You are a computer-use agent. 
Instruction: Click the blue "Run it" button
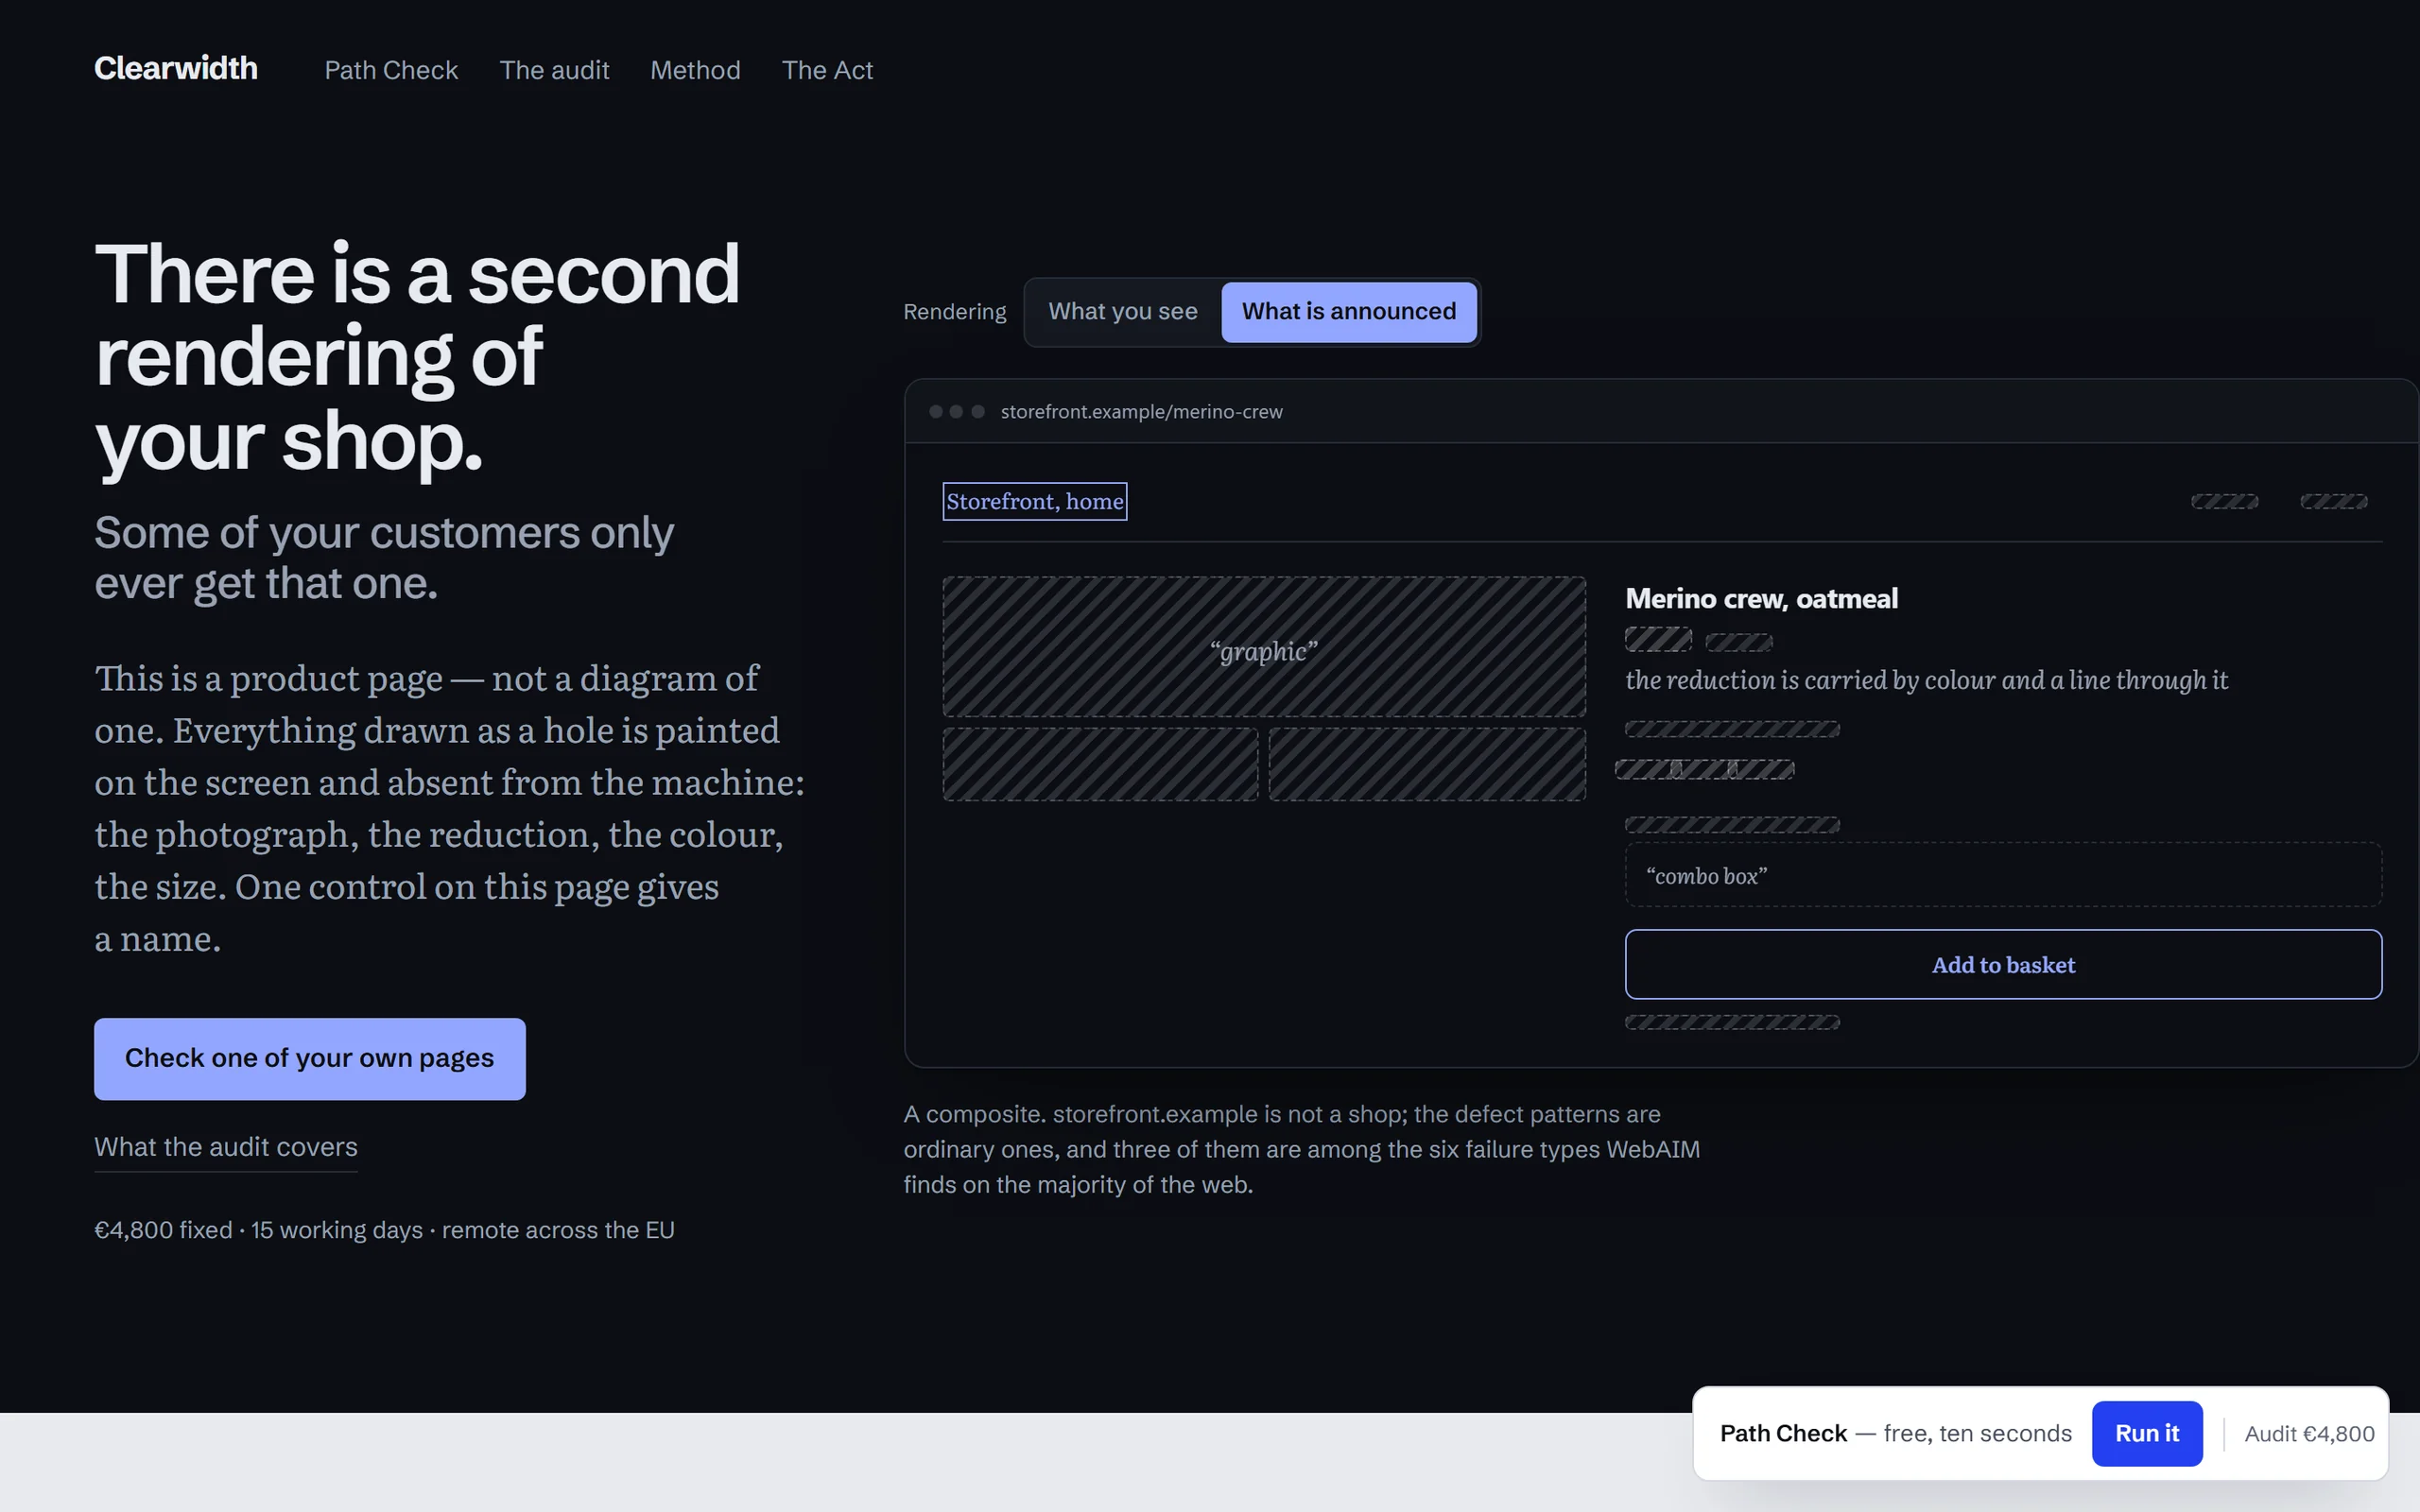[2147, 1433]
